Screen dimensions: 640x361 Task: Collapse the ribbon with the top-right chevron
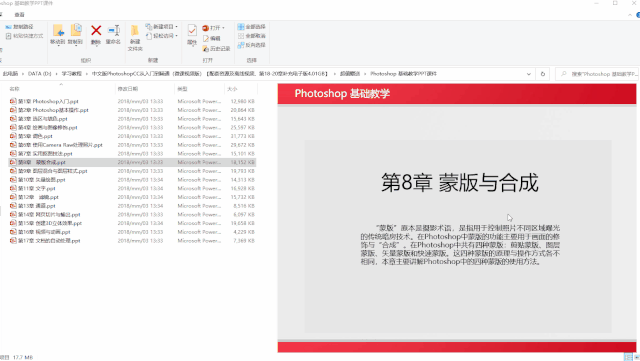point(630,15)
